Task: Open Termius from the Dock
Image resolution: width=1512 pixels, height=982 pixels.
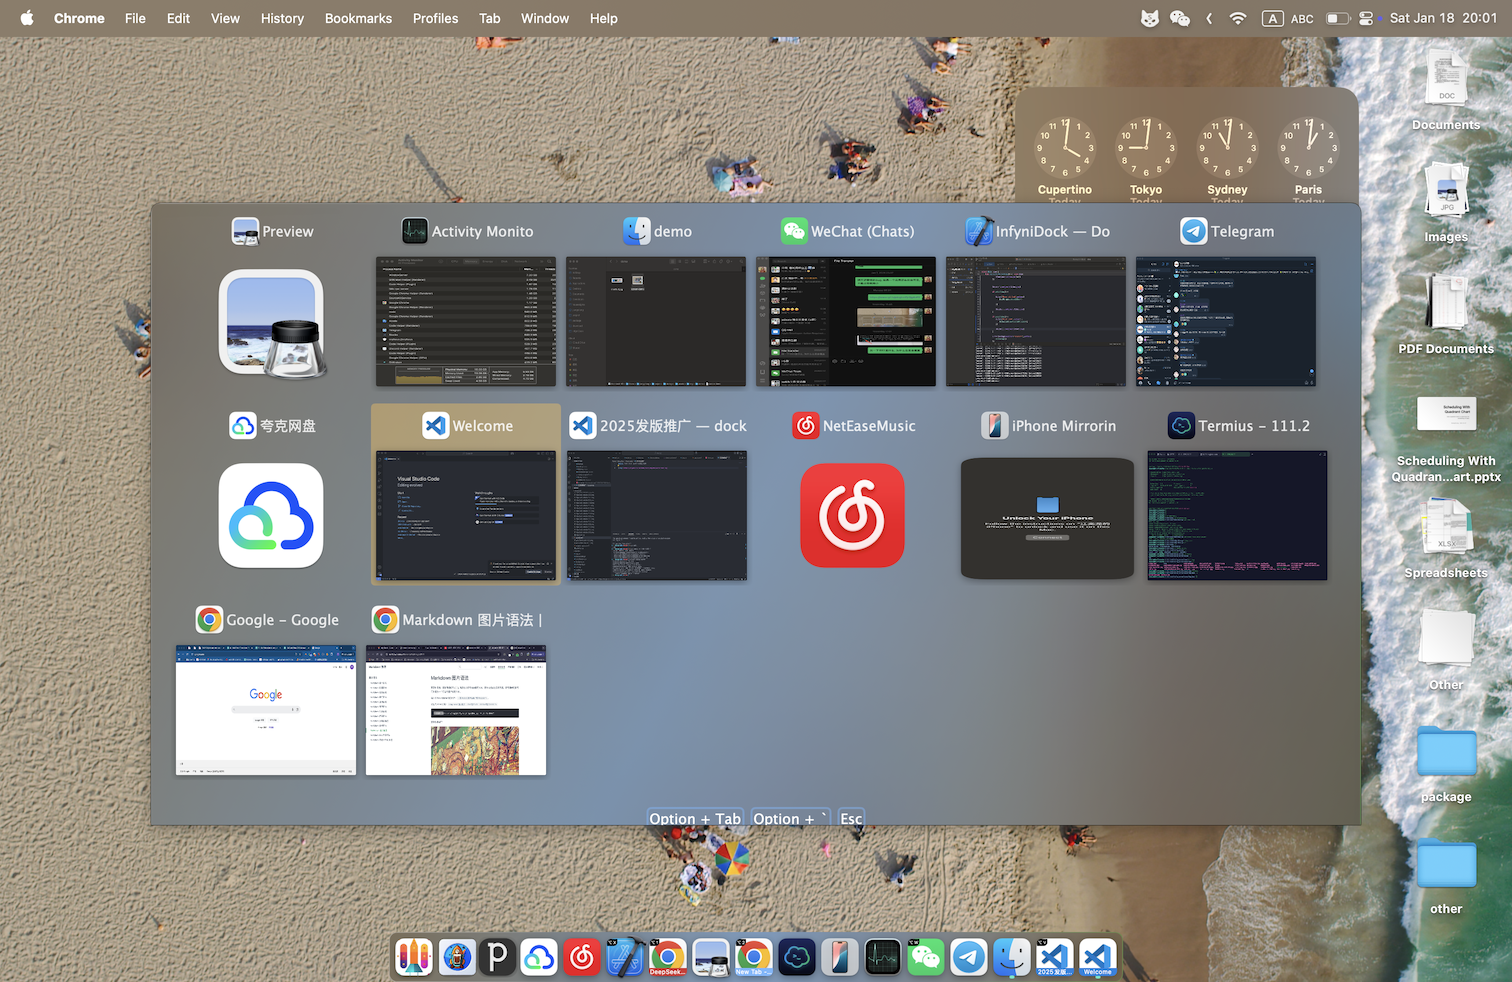Action: (797, 957)
